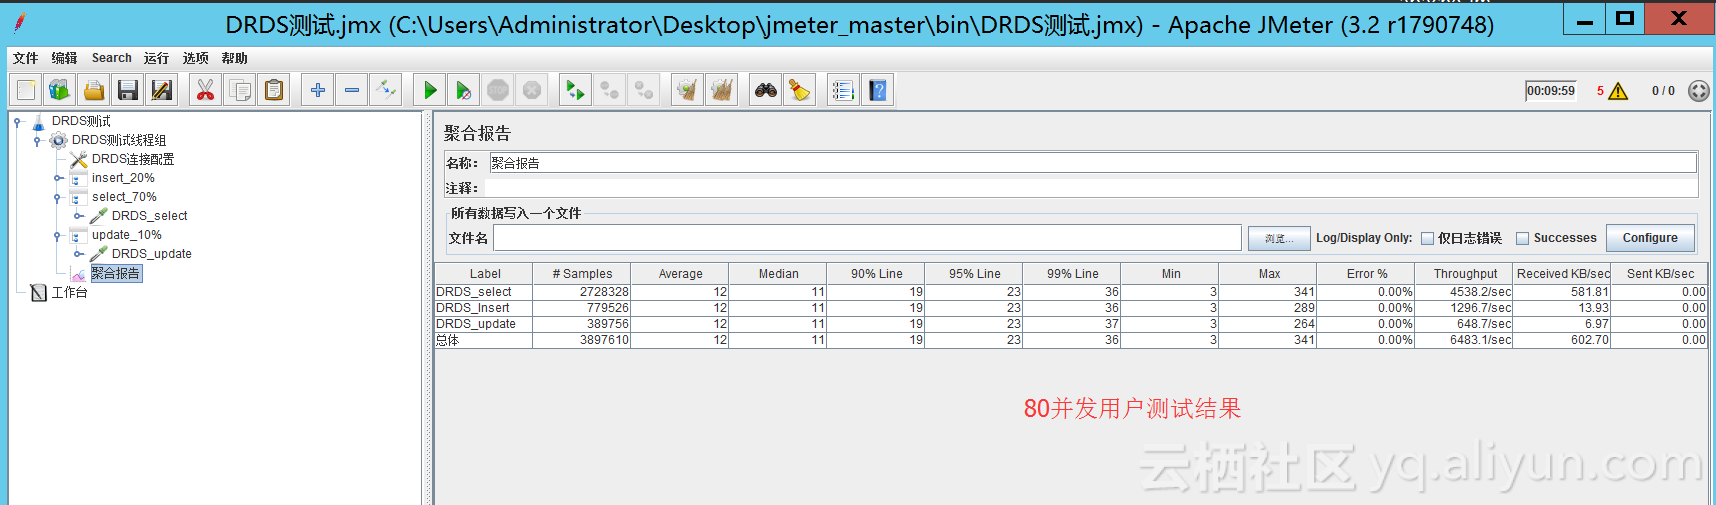Screen dimensions: 1716x505
Task: Select DRDS_select sampler in tree
Action: (149, 217)
